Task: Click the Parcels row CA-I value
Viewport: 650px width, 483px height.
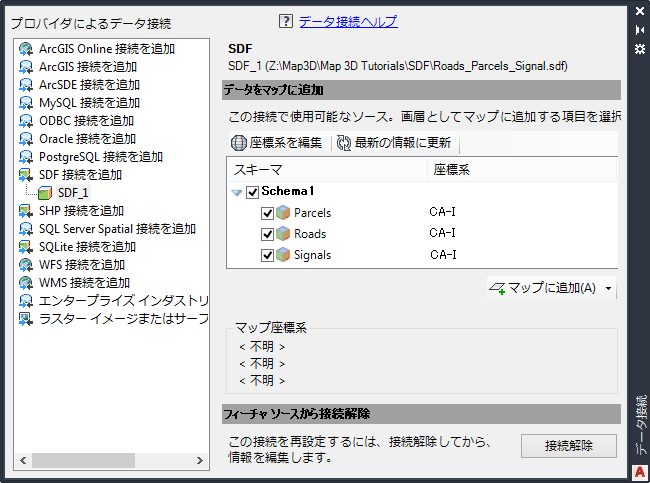Action: 442,212
